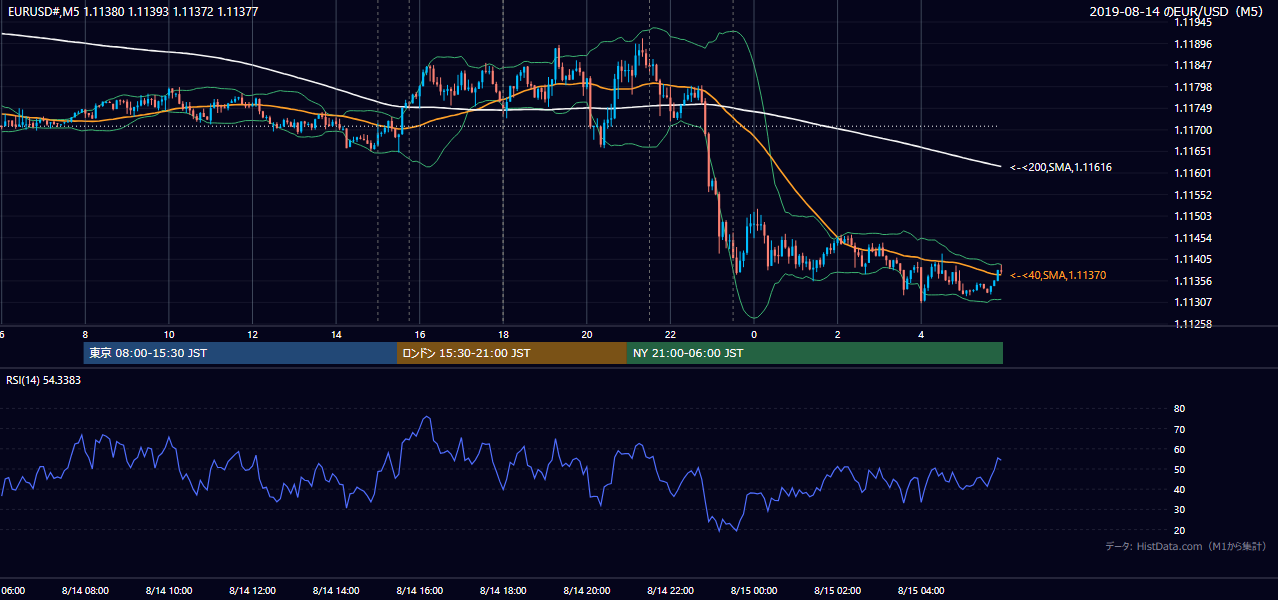Click the 200 SMA 1.11616 label

click(x=1061, y=168)
